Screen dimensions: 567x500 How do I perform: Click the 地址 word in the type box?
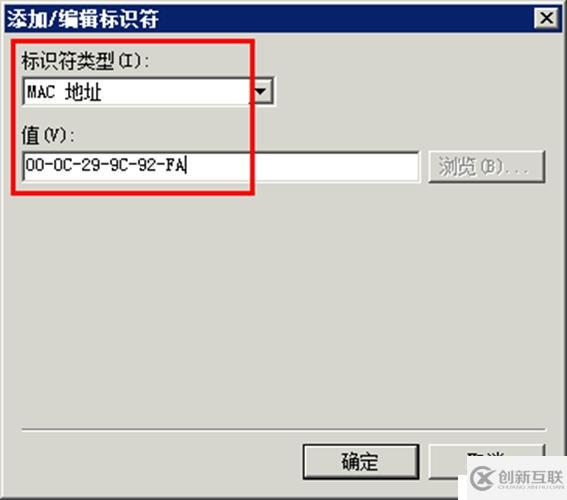coord(83,92)
